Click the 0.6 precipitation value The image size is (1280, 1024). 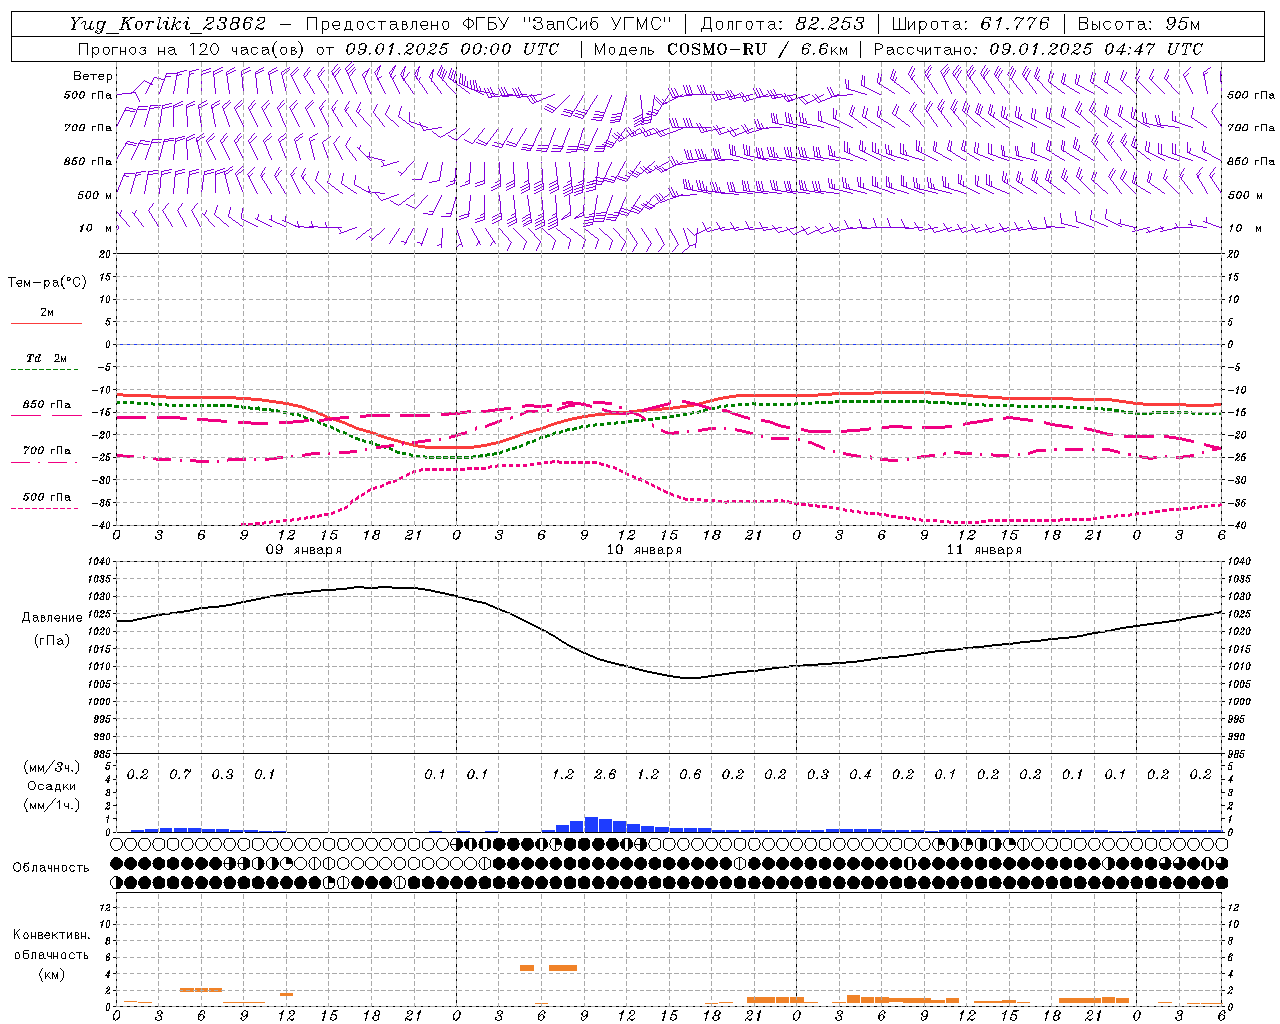pyautogui.click(x=690, y=775)
